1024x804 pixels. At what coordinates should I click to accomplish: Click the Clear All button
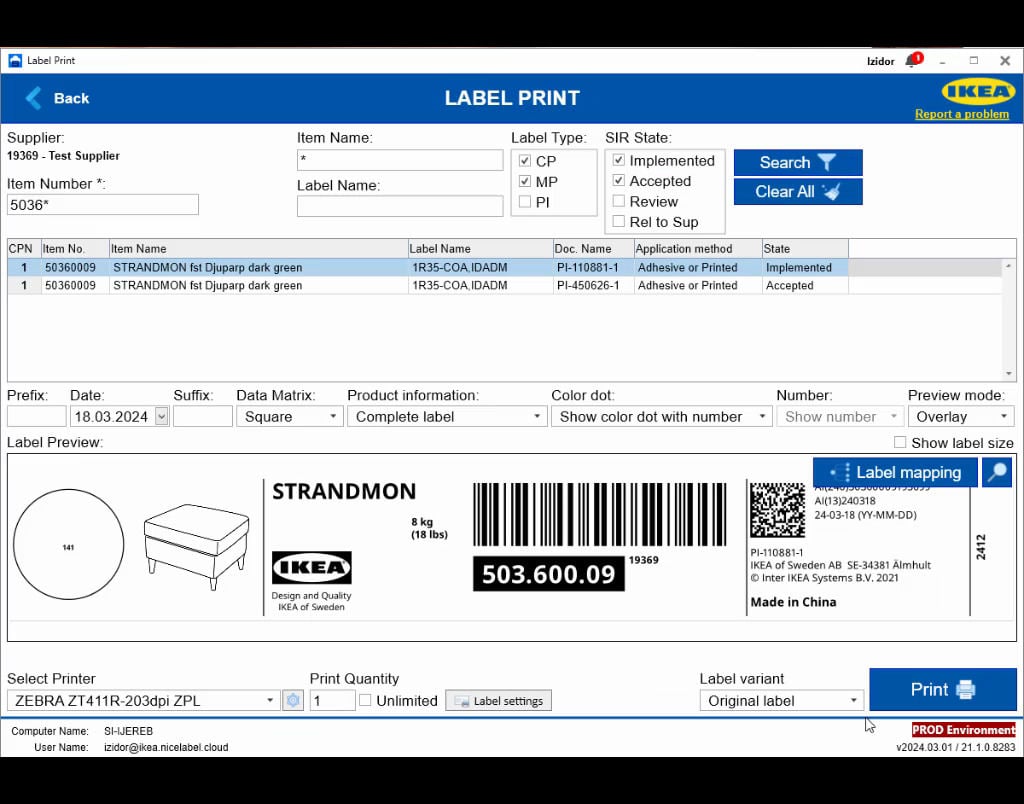point(797,192)
